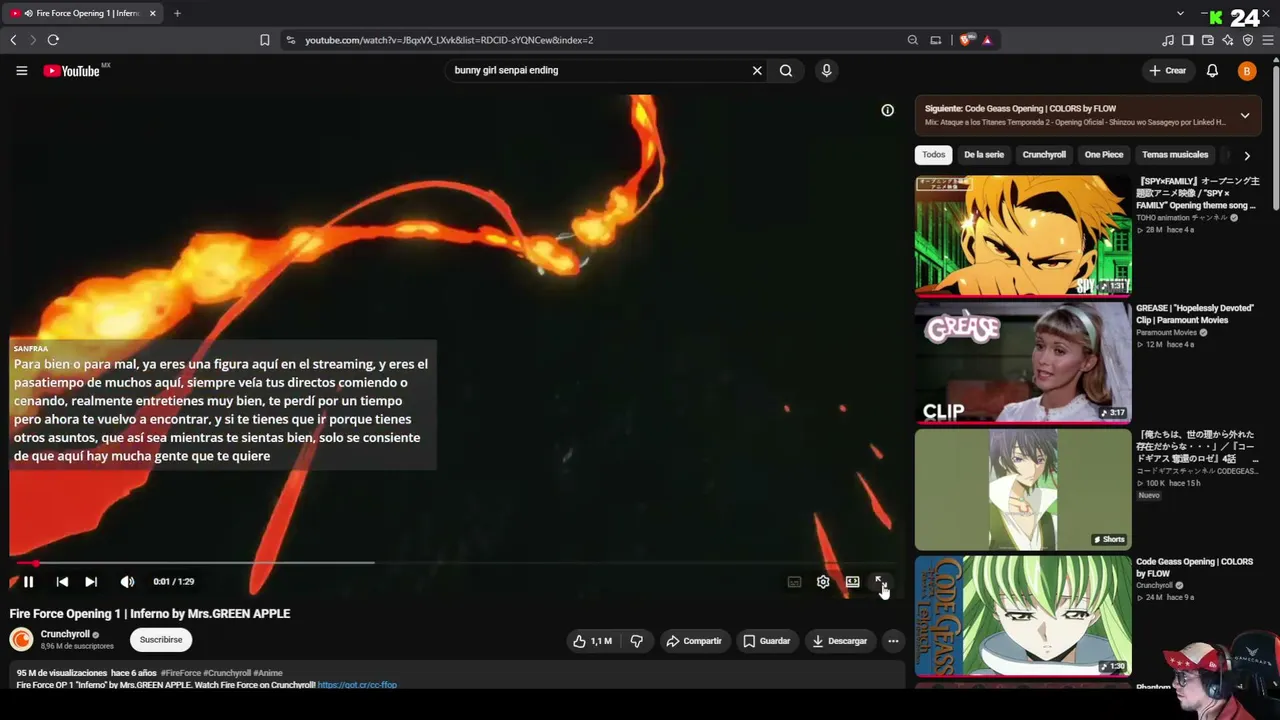Open Crunchyroll channel avatar
The height and width of the screenshot is (720, 1280).
click(21, 640)
